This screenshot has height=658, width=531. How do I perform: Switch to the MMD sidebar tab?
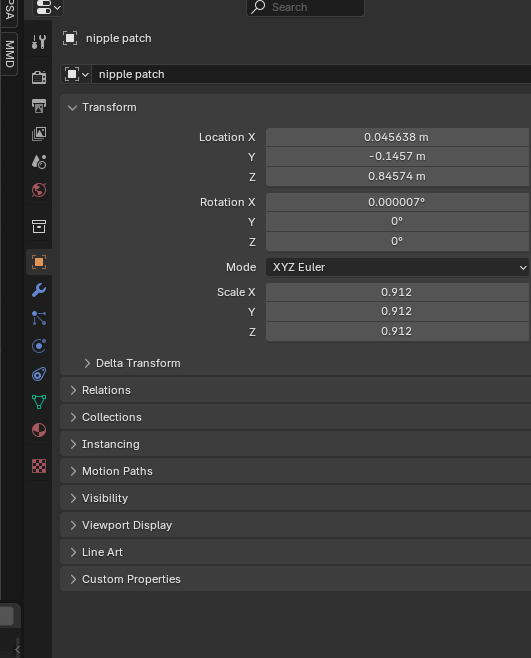[x=9, y=54]
